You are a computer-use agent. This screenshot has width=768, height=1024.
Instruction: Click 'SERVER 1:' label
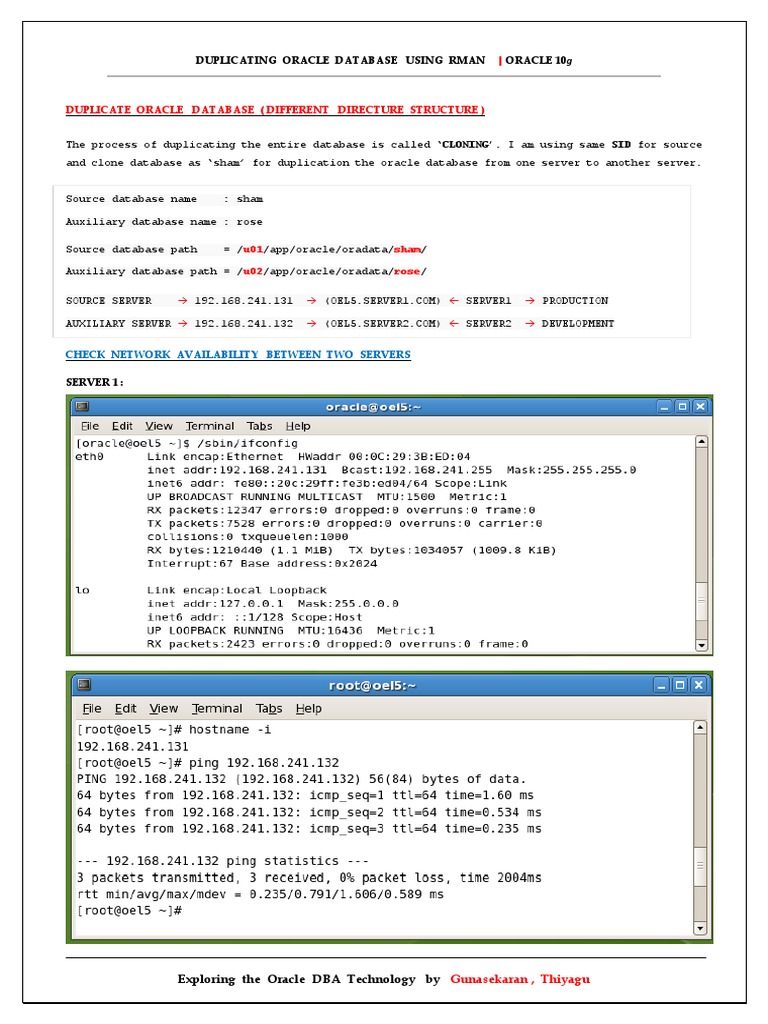coord(94,382)
